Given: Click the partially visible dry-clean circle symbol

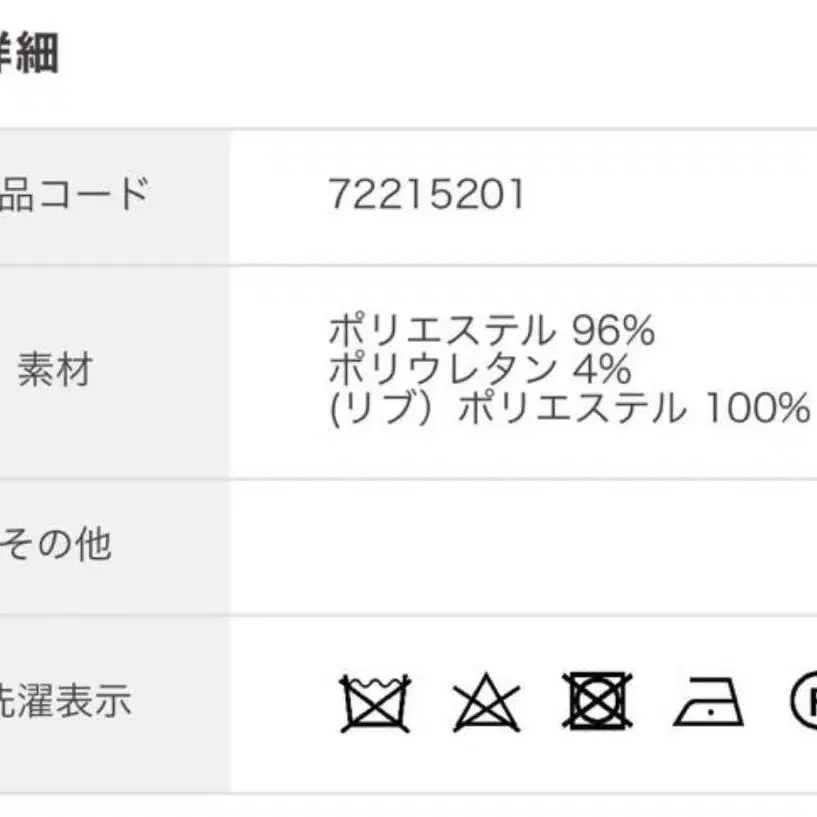Looking at the screenshot, I should (804, 700).
